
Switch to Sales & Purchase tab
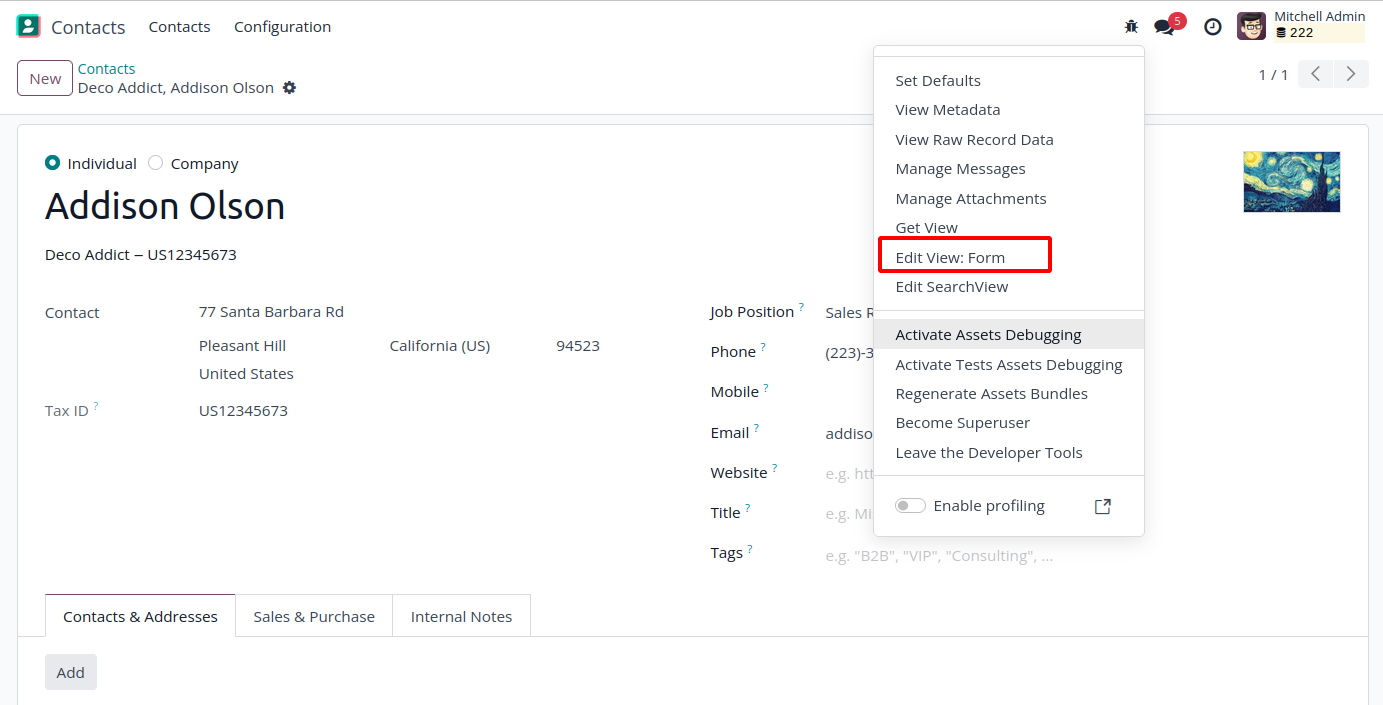coord(314,617)
